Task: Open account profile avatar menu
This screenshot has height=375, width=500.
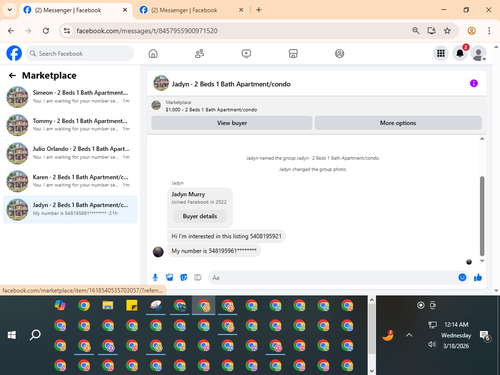Action: [479, 53]
